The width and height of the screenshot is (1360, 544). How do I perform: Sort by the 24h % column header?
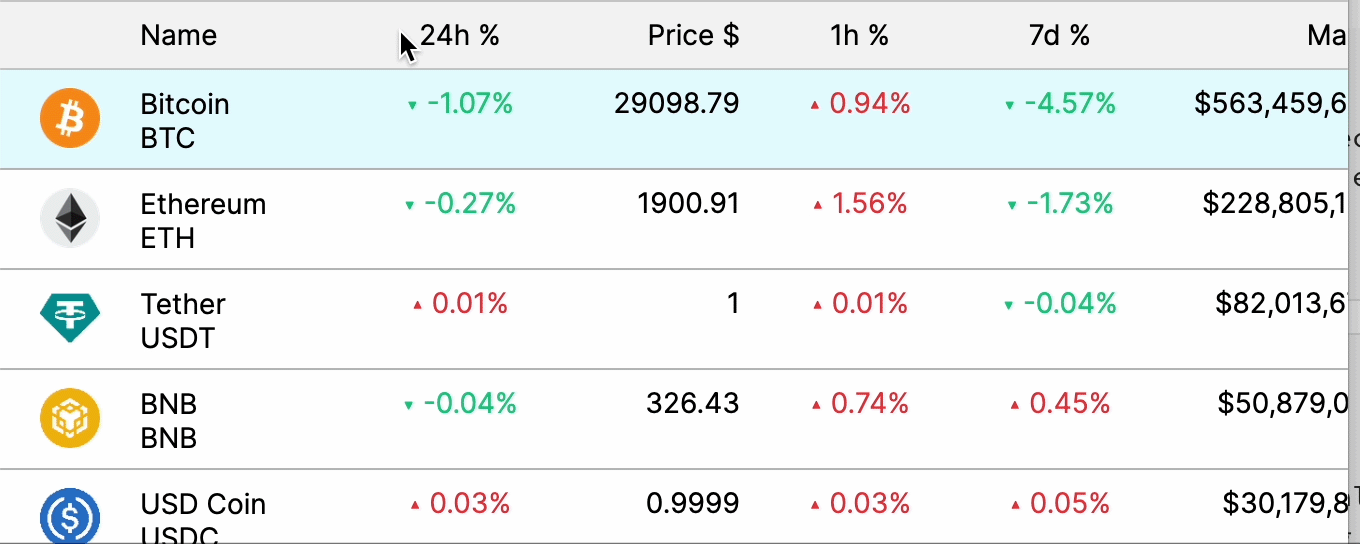(459, 35)
